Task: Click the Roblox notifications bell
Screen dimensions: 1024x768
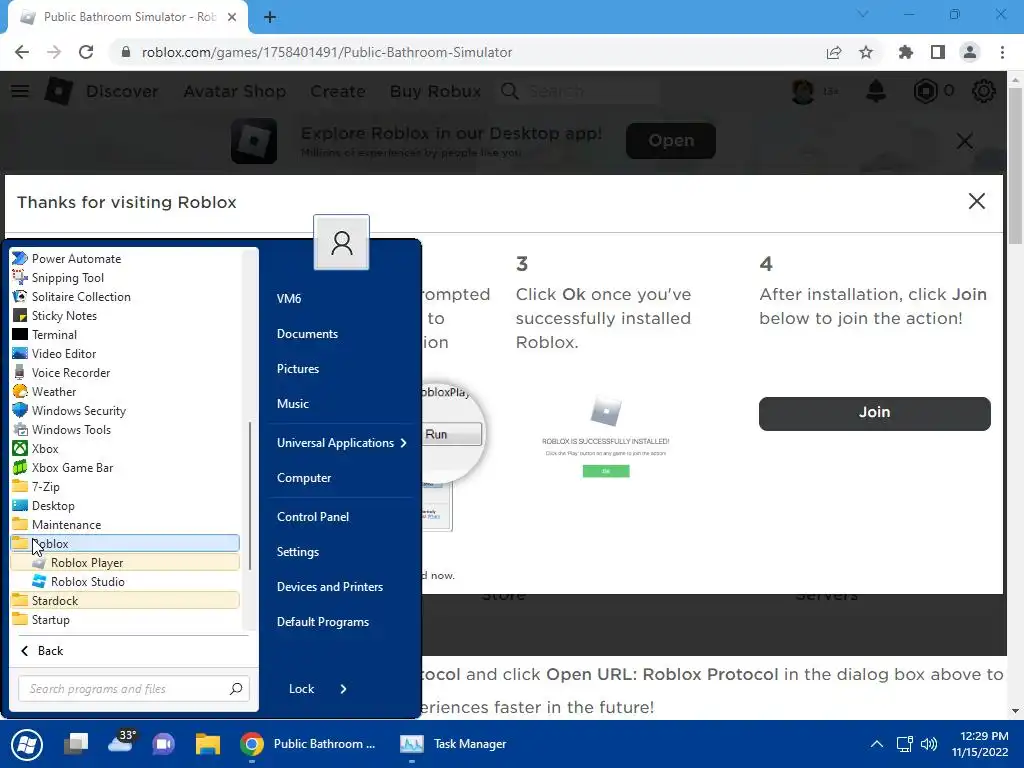Action: (x=876, y=91)
